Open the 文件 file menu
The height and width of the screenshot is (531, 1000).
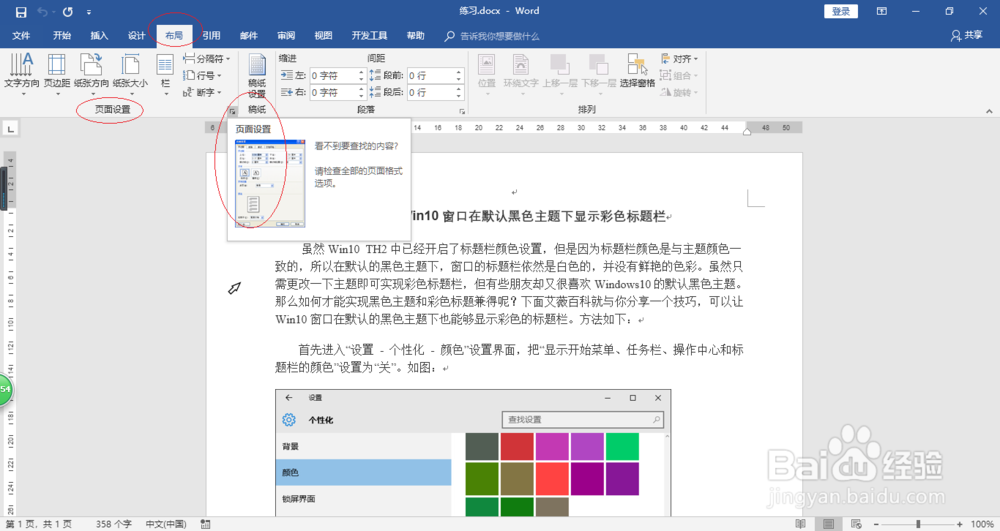point(21,36)
